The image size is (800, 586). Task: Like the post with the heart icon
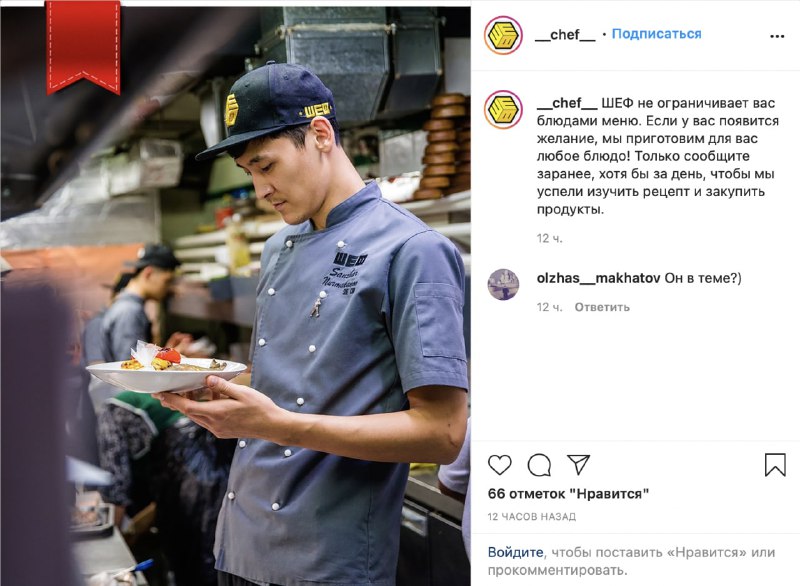point(499,465)
